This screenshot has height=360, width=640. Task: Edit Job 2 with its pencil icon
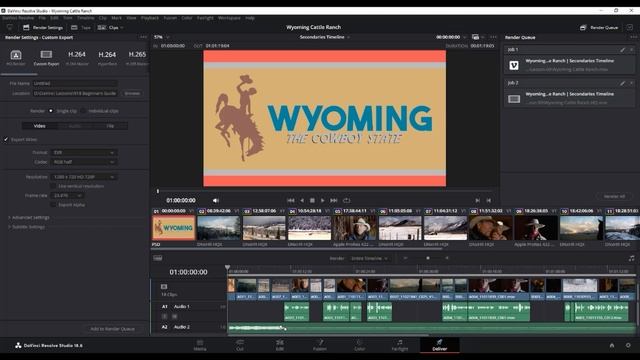pyautogui.click(x=622, y=83)
